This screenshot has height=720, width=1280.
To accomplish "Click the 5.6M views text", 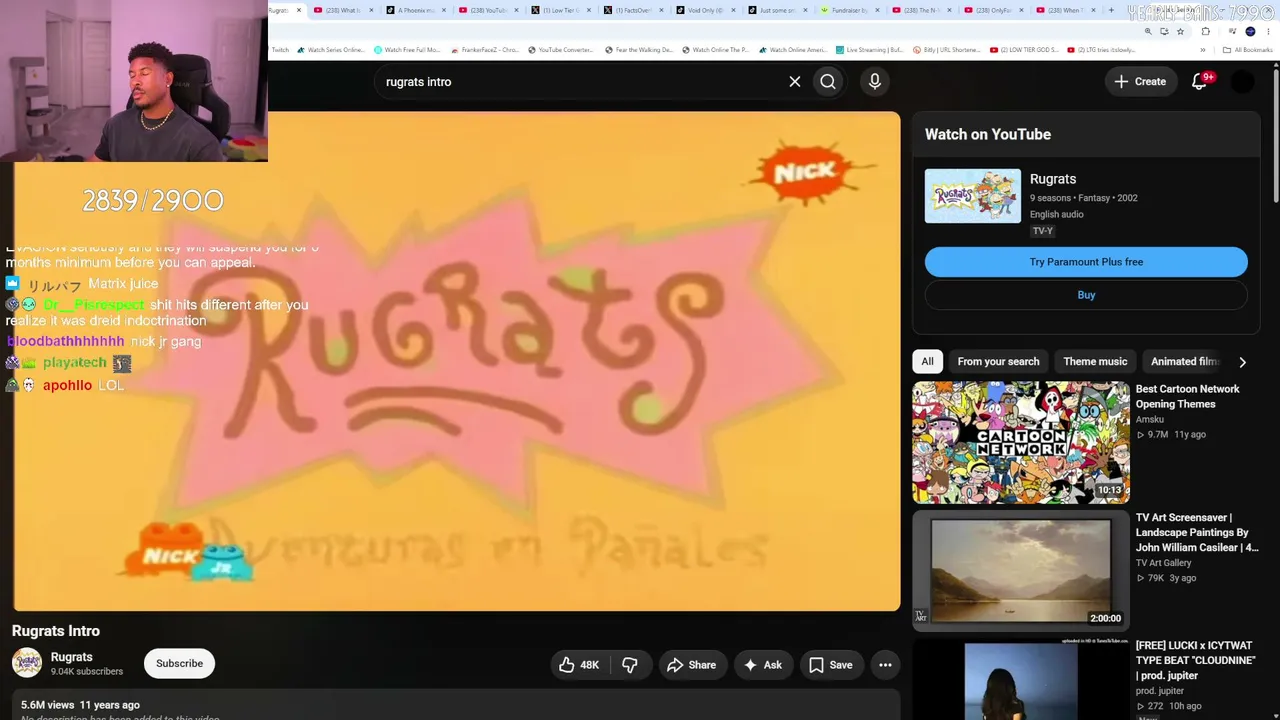I will point(48,705).
